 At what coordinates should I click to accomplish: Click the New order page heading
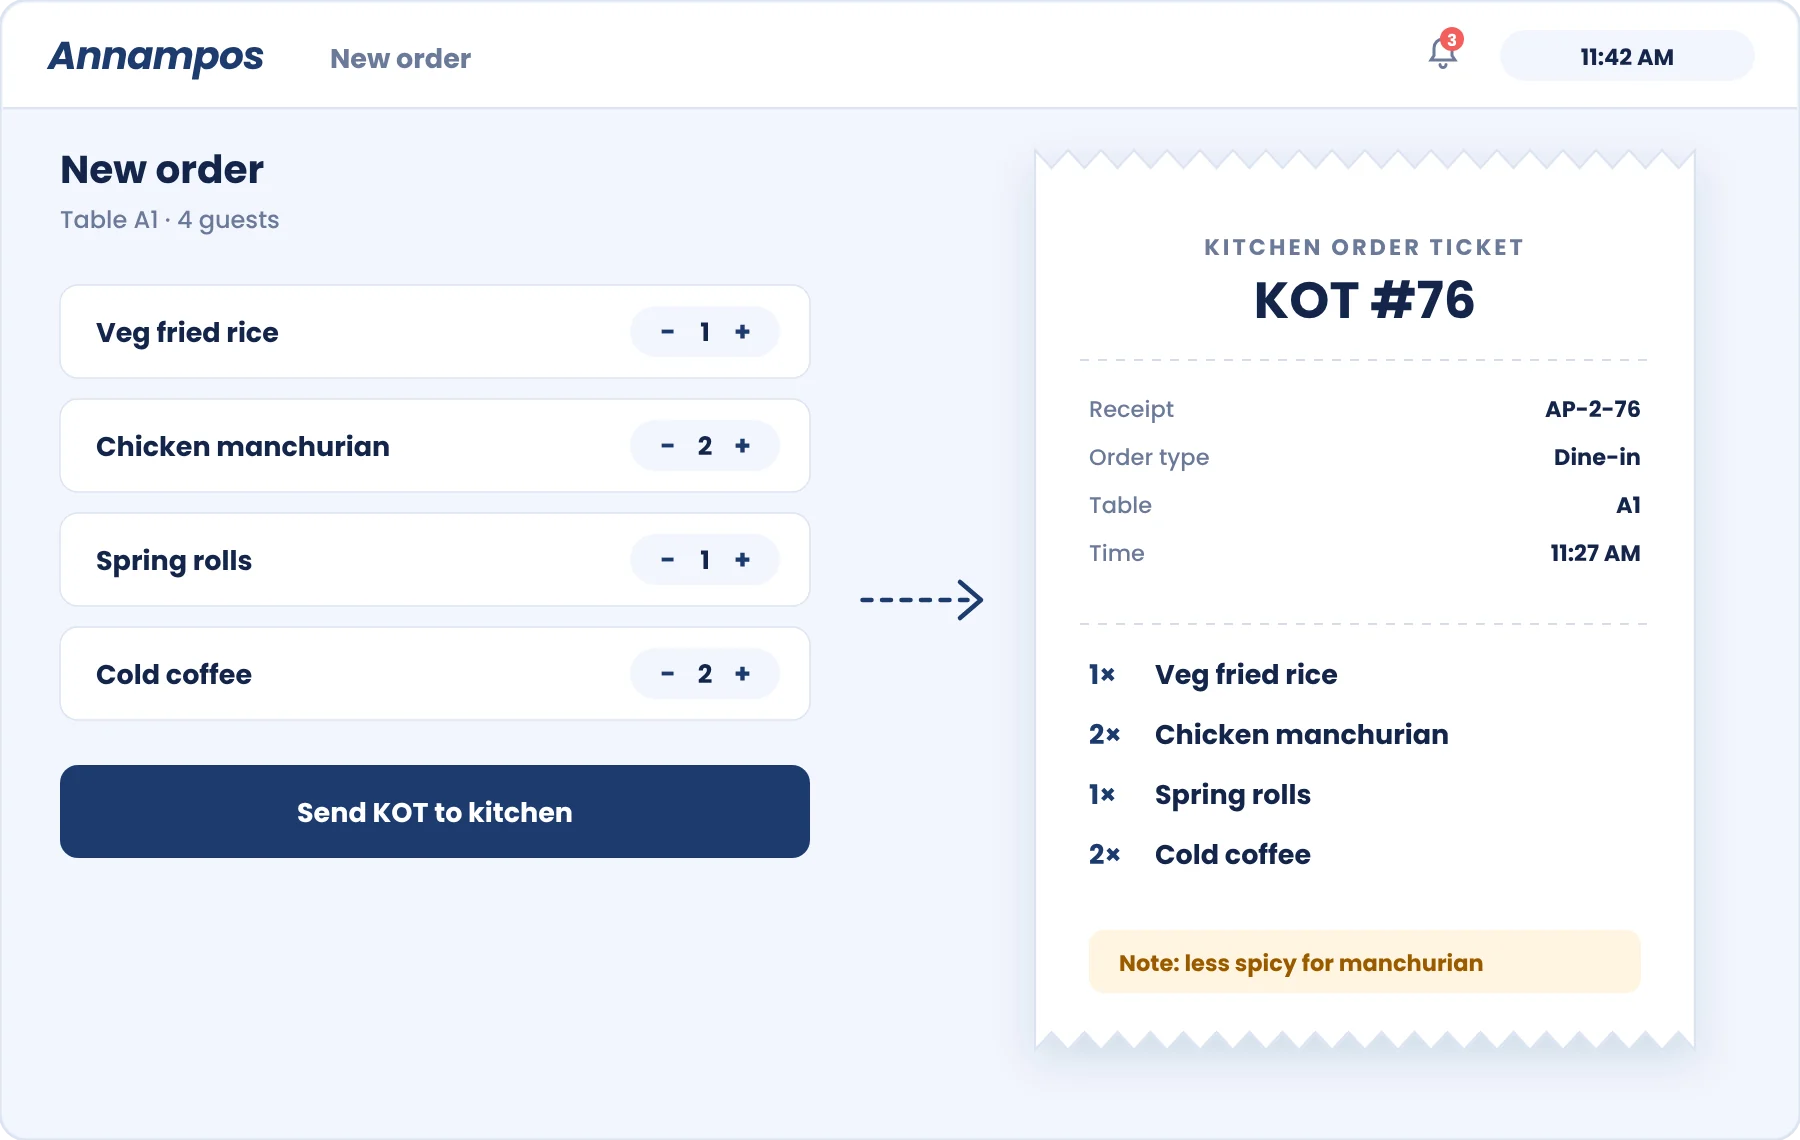click(x=162, y=170)
